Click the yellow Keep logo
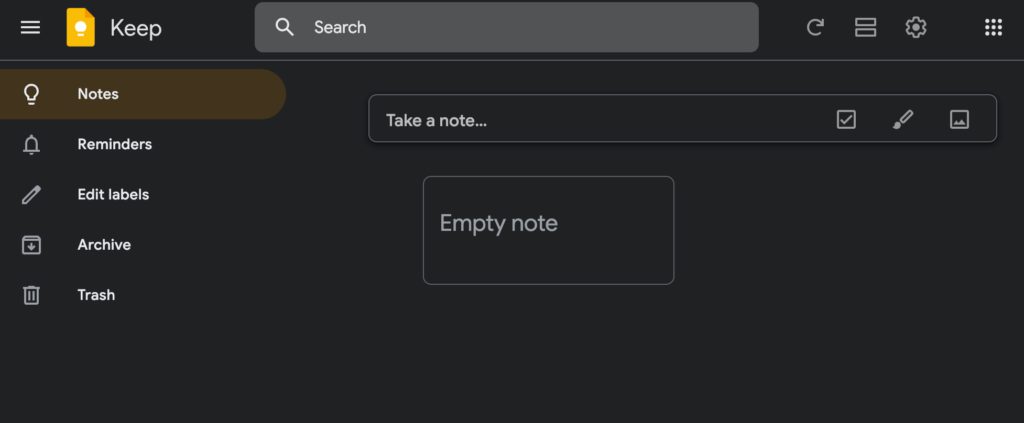 (81, 27)
